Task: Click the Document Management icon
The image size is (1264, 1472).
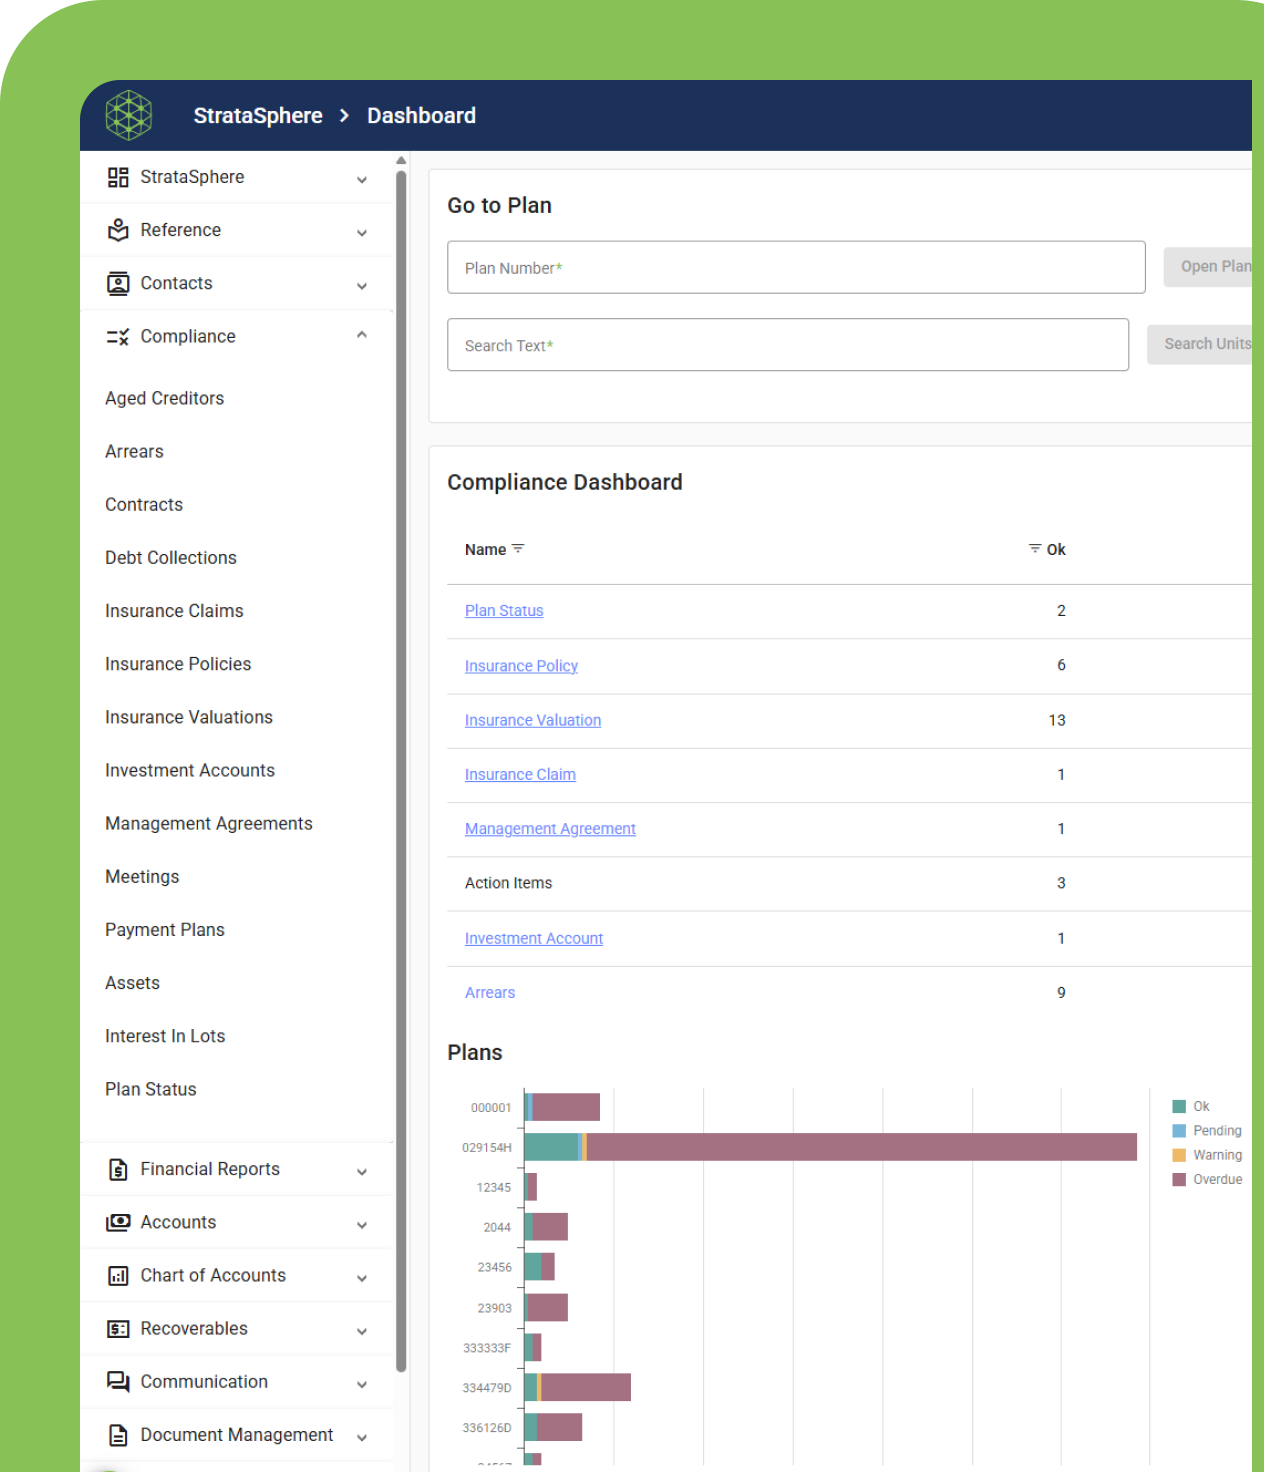Action: pyautogui.click(x=118, y=1435)
